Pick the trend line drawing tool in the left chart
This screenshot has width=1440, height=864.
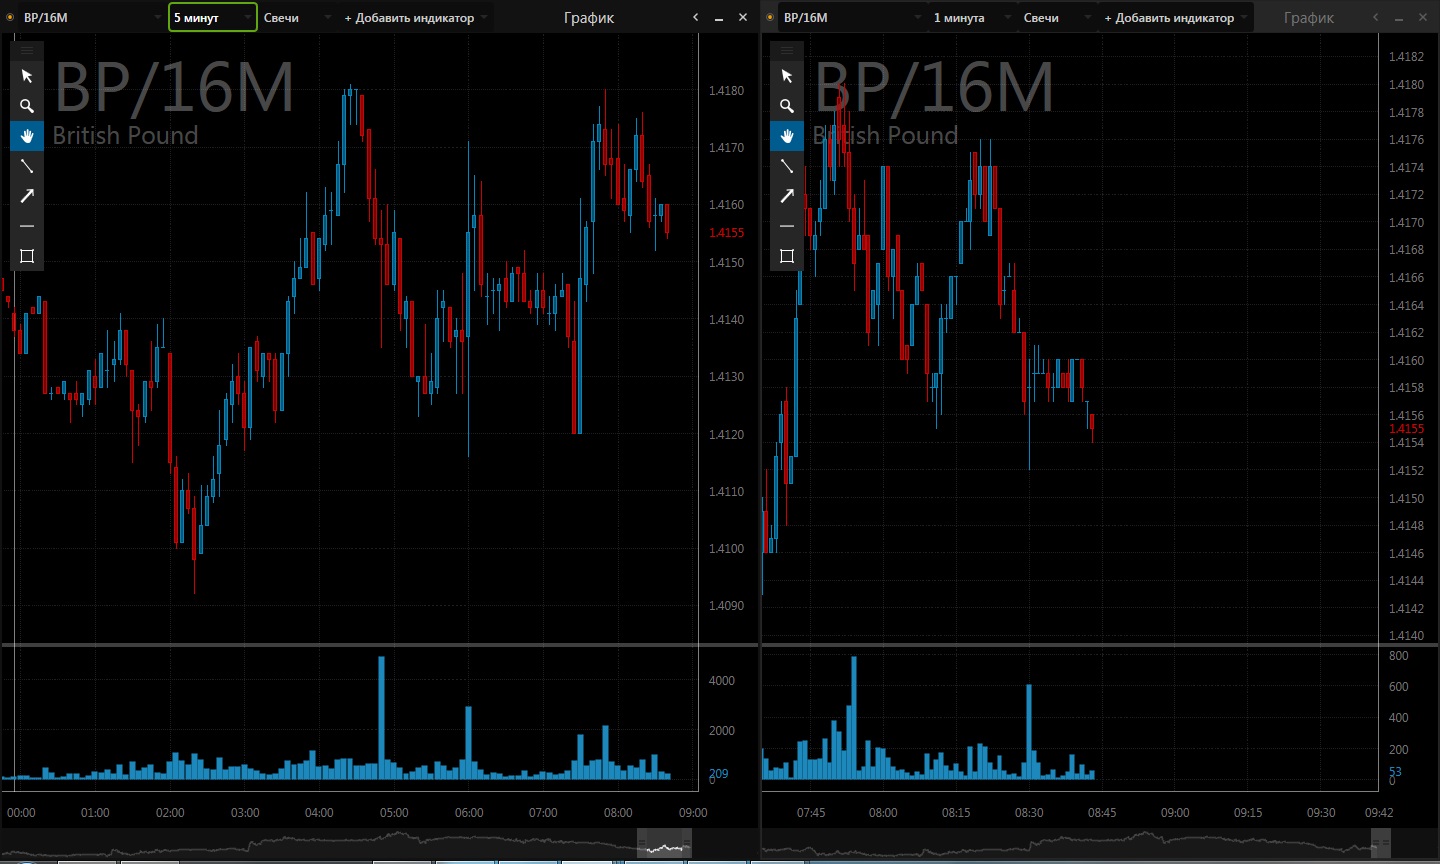point(27,166)
